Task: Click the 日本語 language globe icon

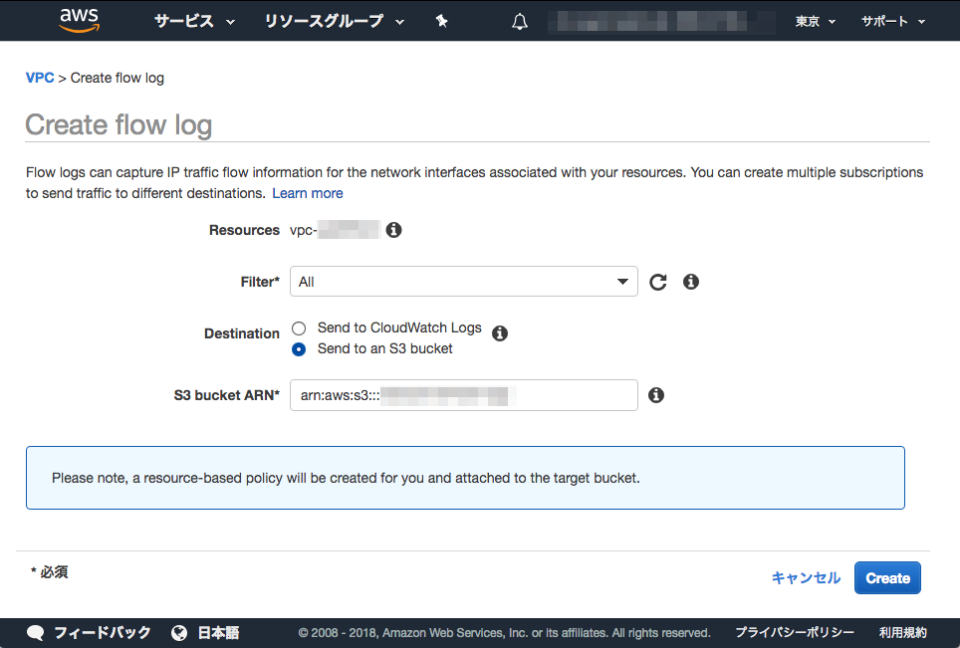Action: pos(179,632)
